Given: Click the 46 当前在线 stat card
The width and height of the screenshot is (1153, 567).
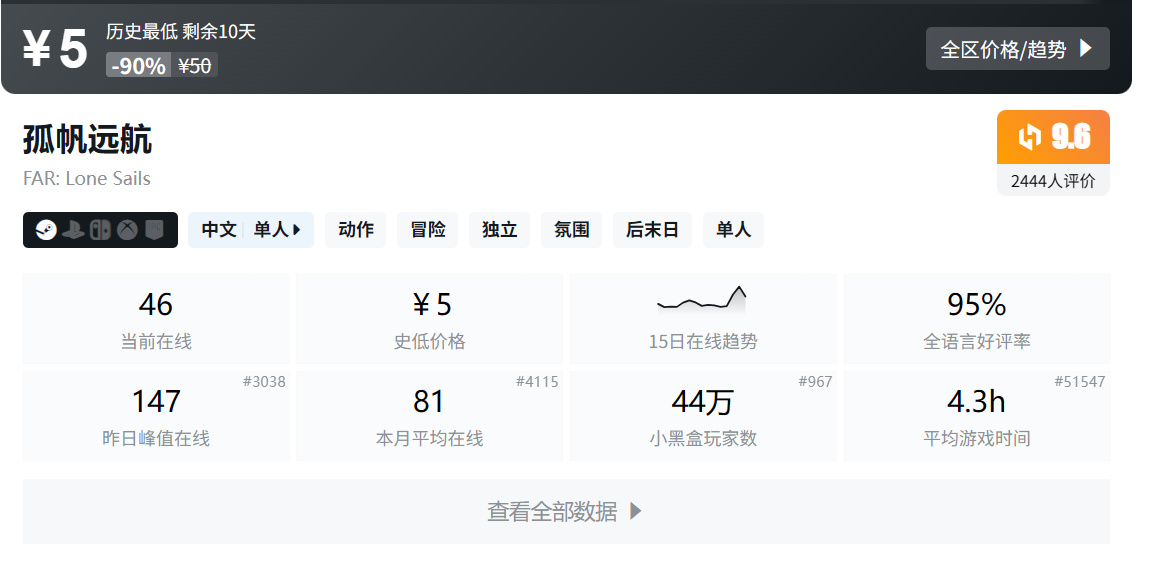Looking at the screenshot, I should [x=156, y=318].
